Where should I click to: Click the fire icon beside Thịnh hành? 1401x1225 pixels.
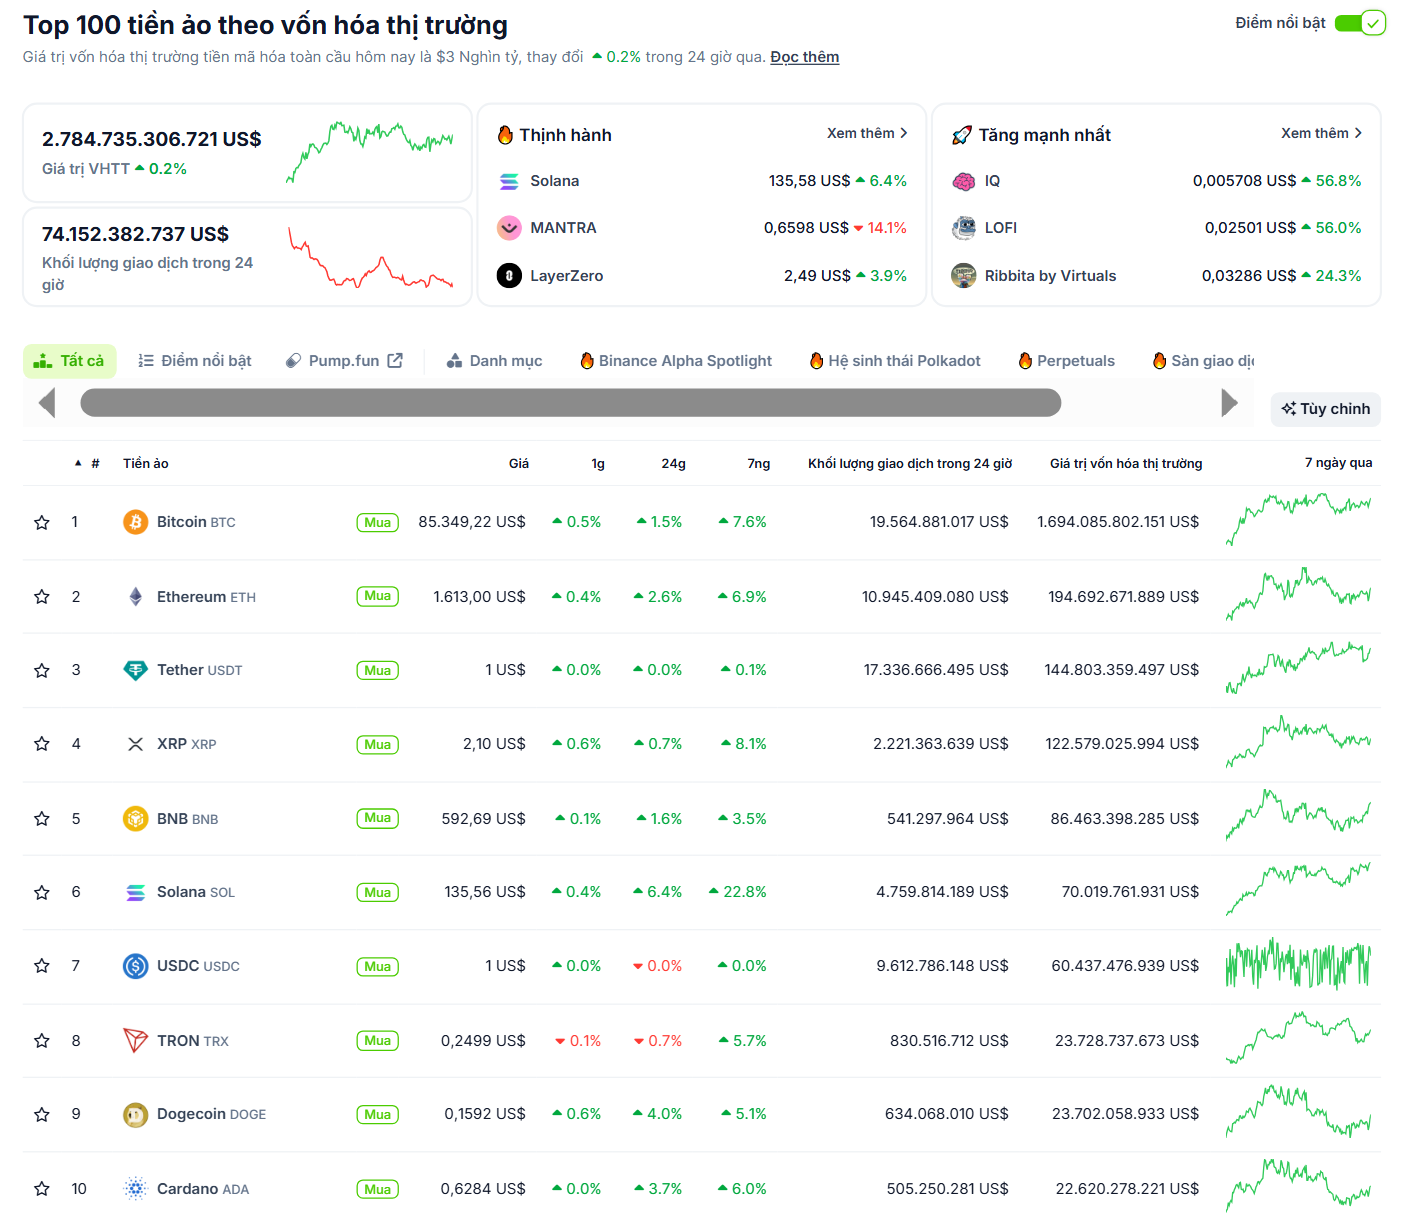[505, 134]
